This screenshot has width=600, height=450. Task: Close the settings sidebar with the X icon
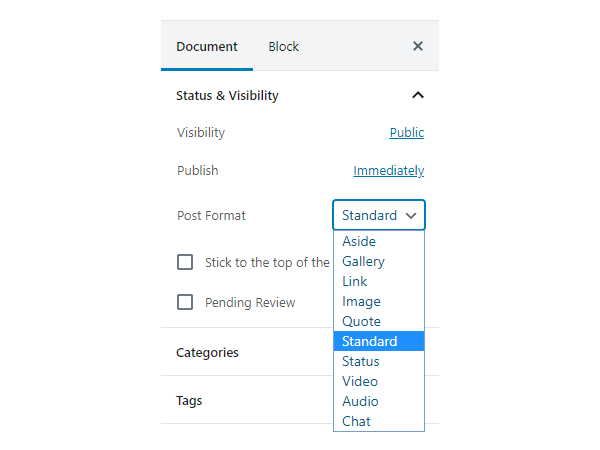click(x=418, y=46)
